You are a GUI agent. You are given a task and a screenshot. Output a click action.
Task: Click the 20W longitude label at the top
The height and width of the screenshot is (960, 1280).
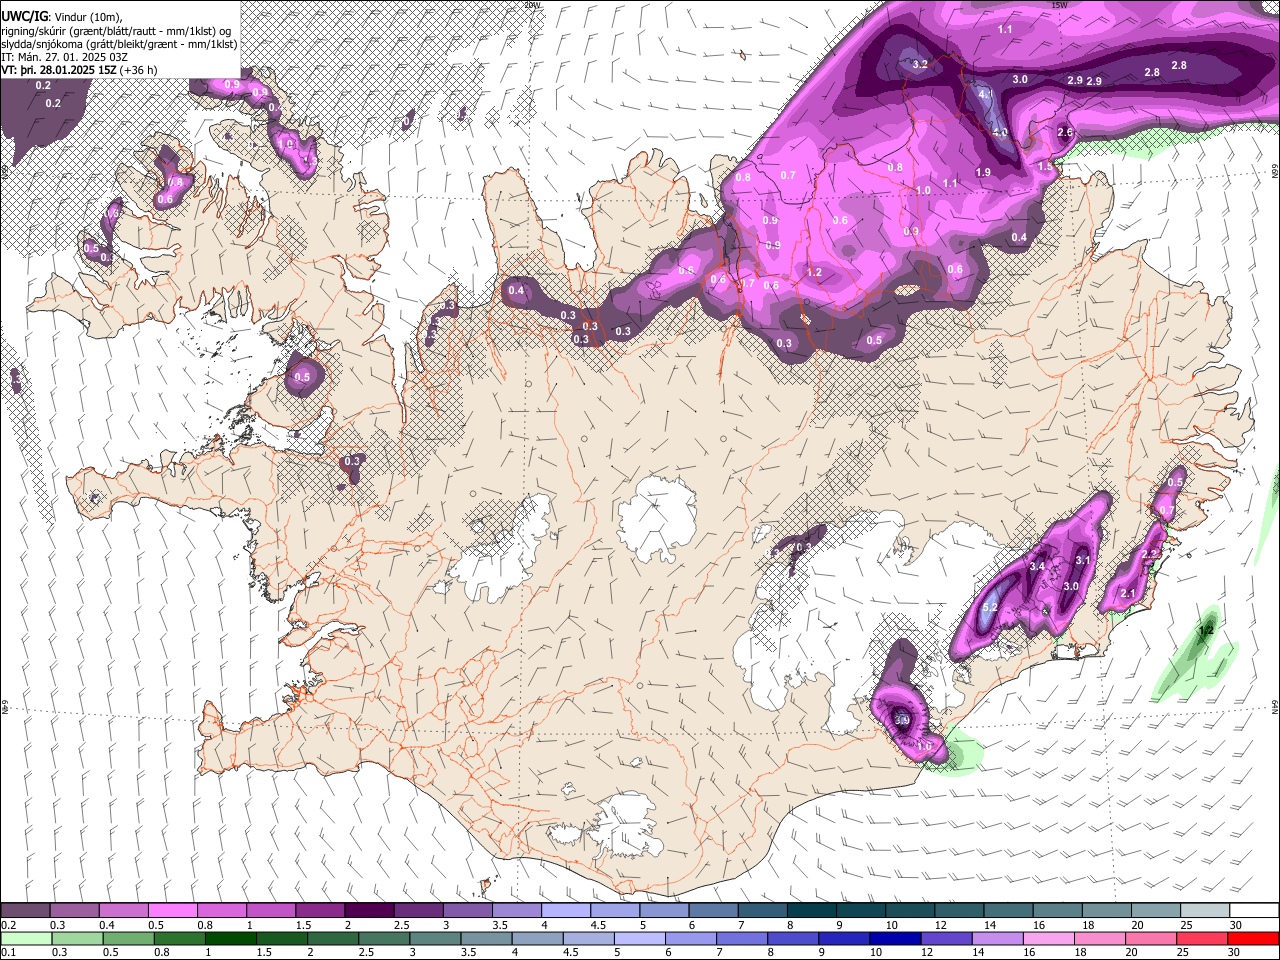tap(533, 5)
